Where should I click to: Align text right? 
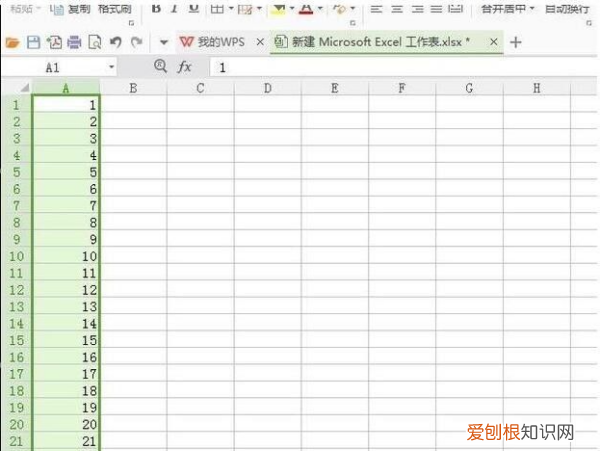tap(417, 8)
